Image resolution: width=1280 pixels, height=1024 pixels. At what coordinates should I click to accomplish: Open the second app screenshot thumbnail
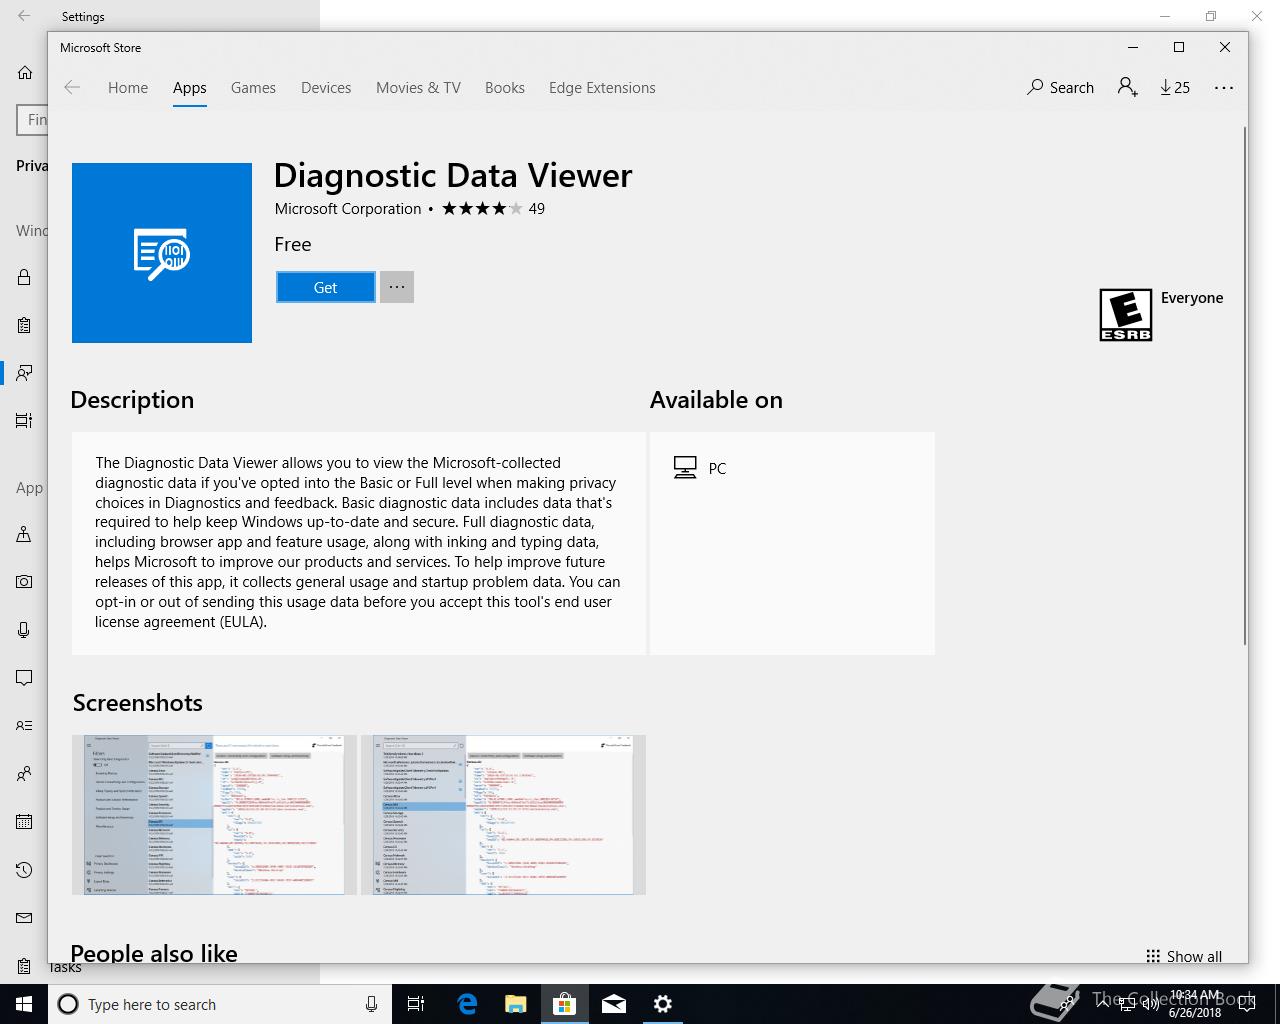[503, 815]
